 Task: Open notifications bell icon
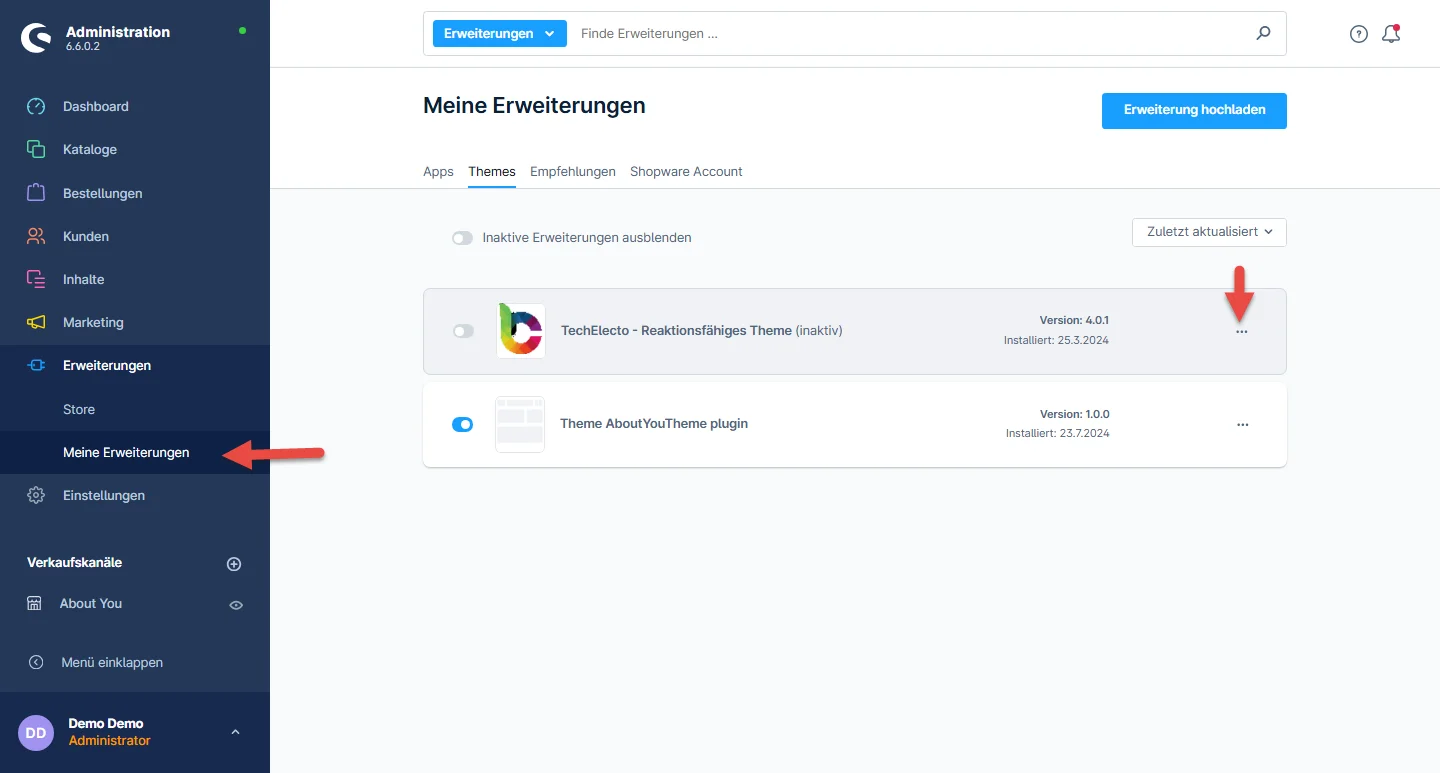tap(1390, 34)
